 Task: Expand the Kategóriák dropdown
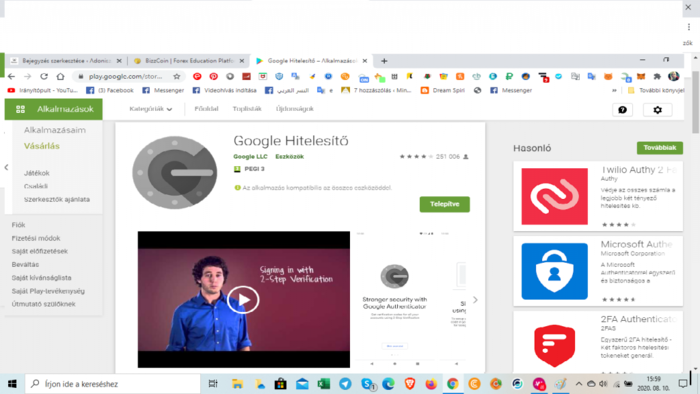150,109
